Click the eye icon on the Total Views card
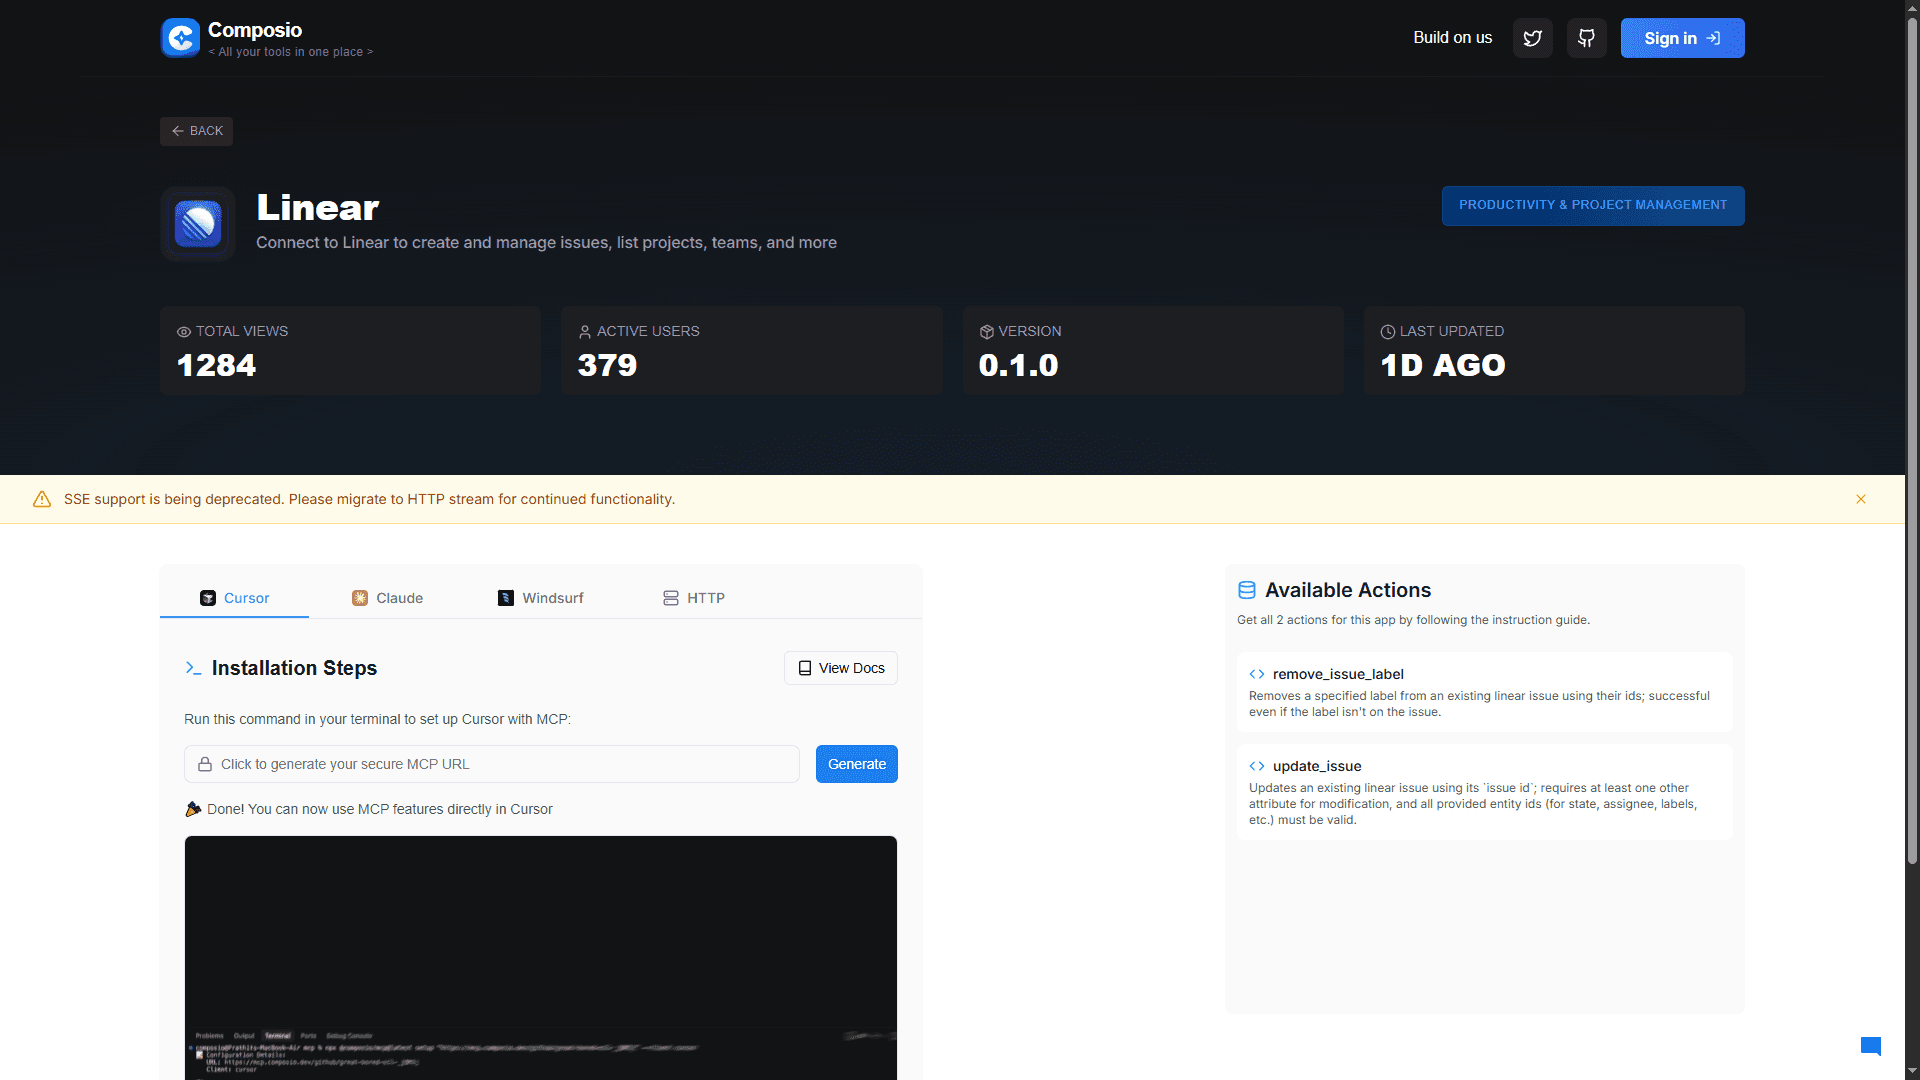Screen dimensions: 1920x1080 click(183, 331)
